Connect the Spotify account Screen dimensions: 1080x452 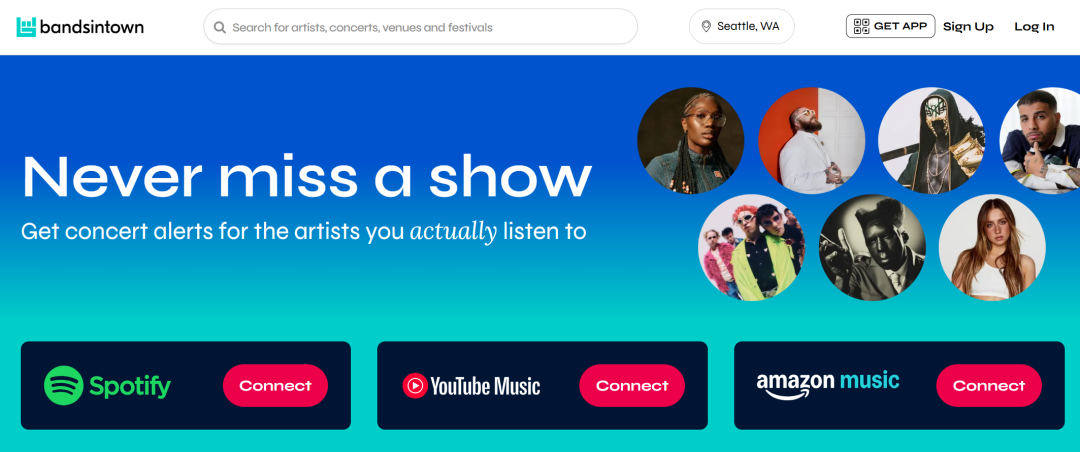[x=275, y=386]
